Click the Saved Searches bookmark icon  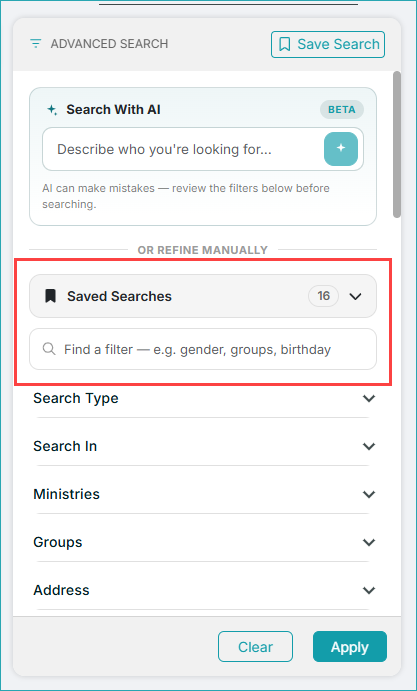tap(51, 296)
